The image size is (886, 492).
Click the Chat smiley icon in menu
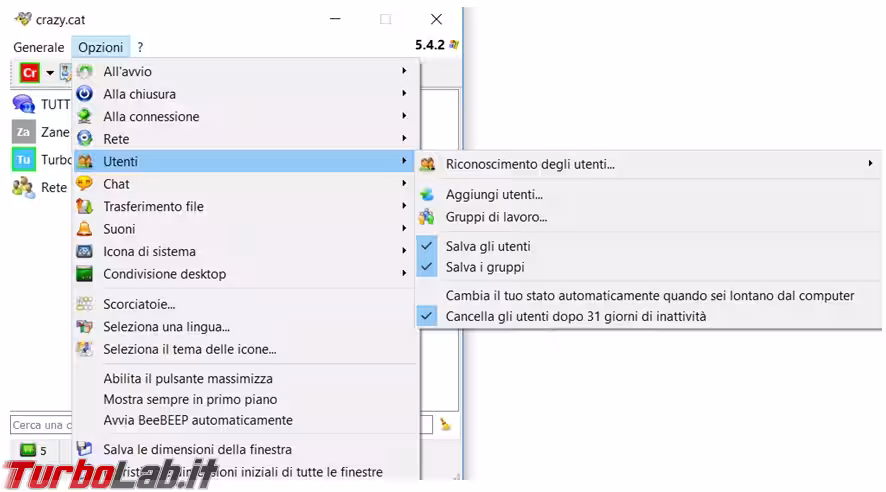click(85, 184)
